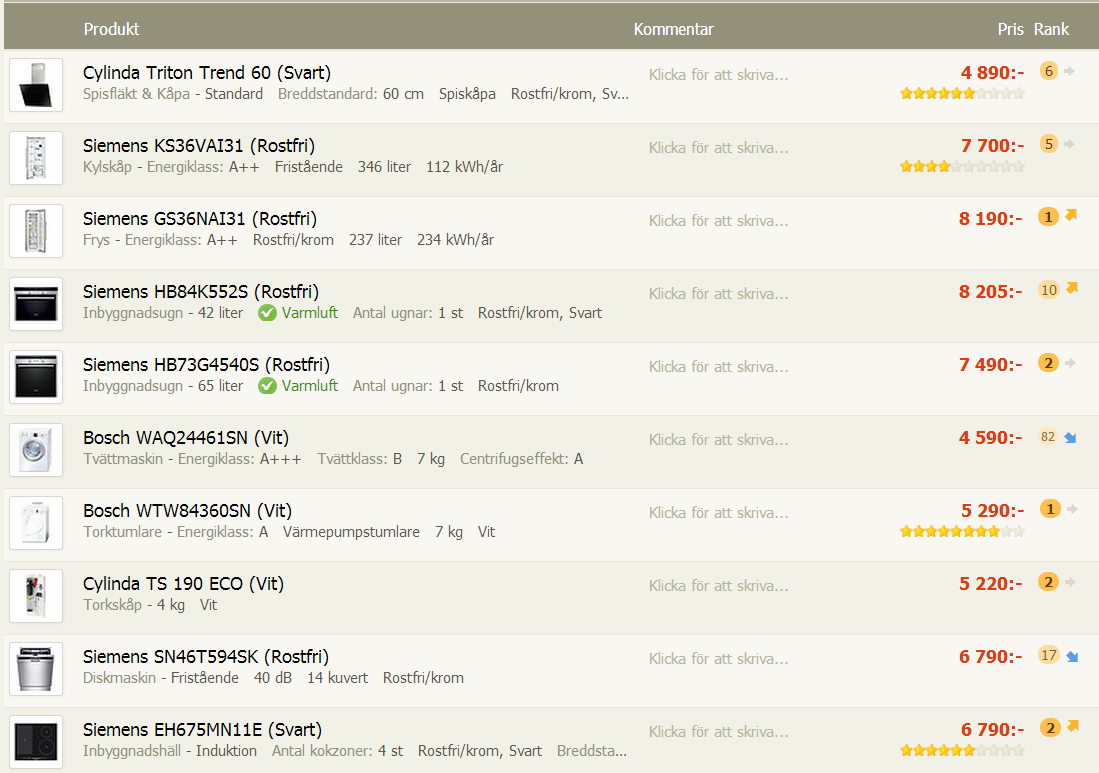Open the Cylinda TS 190 ECO thumbnail
The width and height of the screenshot is (1099, 773).
(36, 595)
